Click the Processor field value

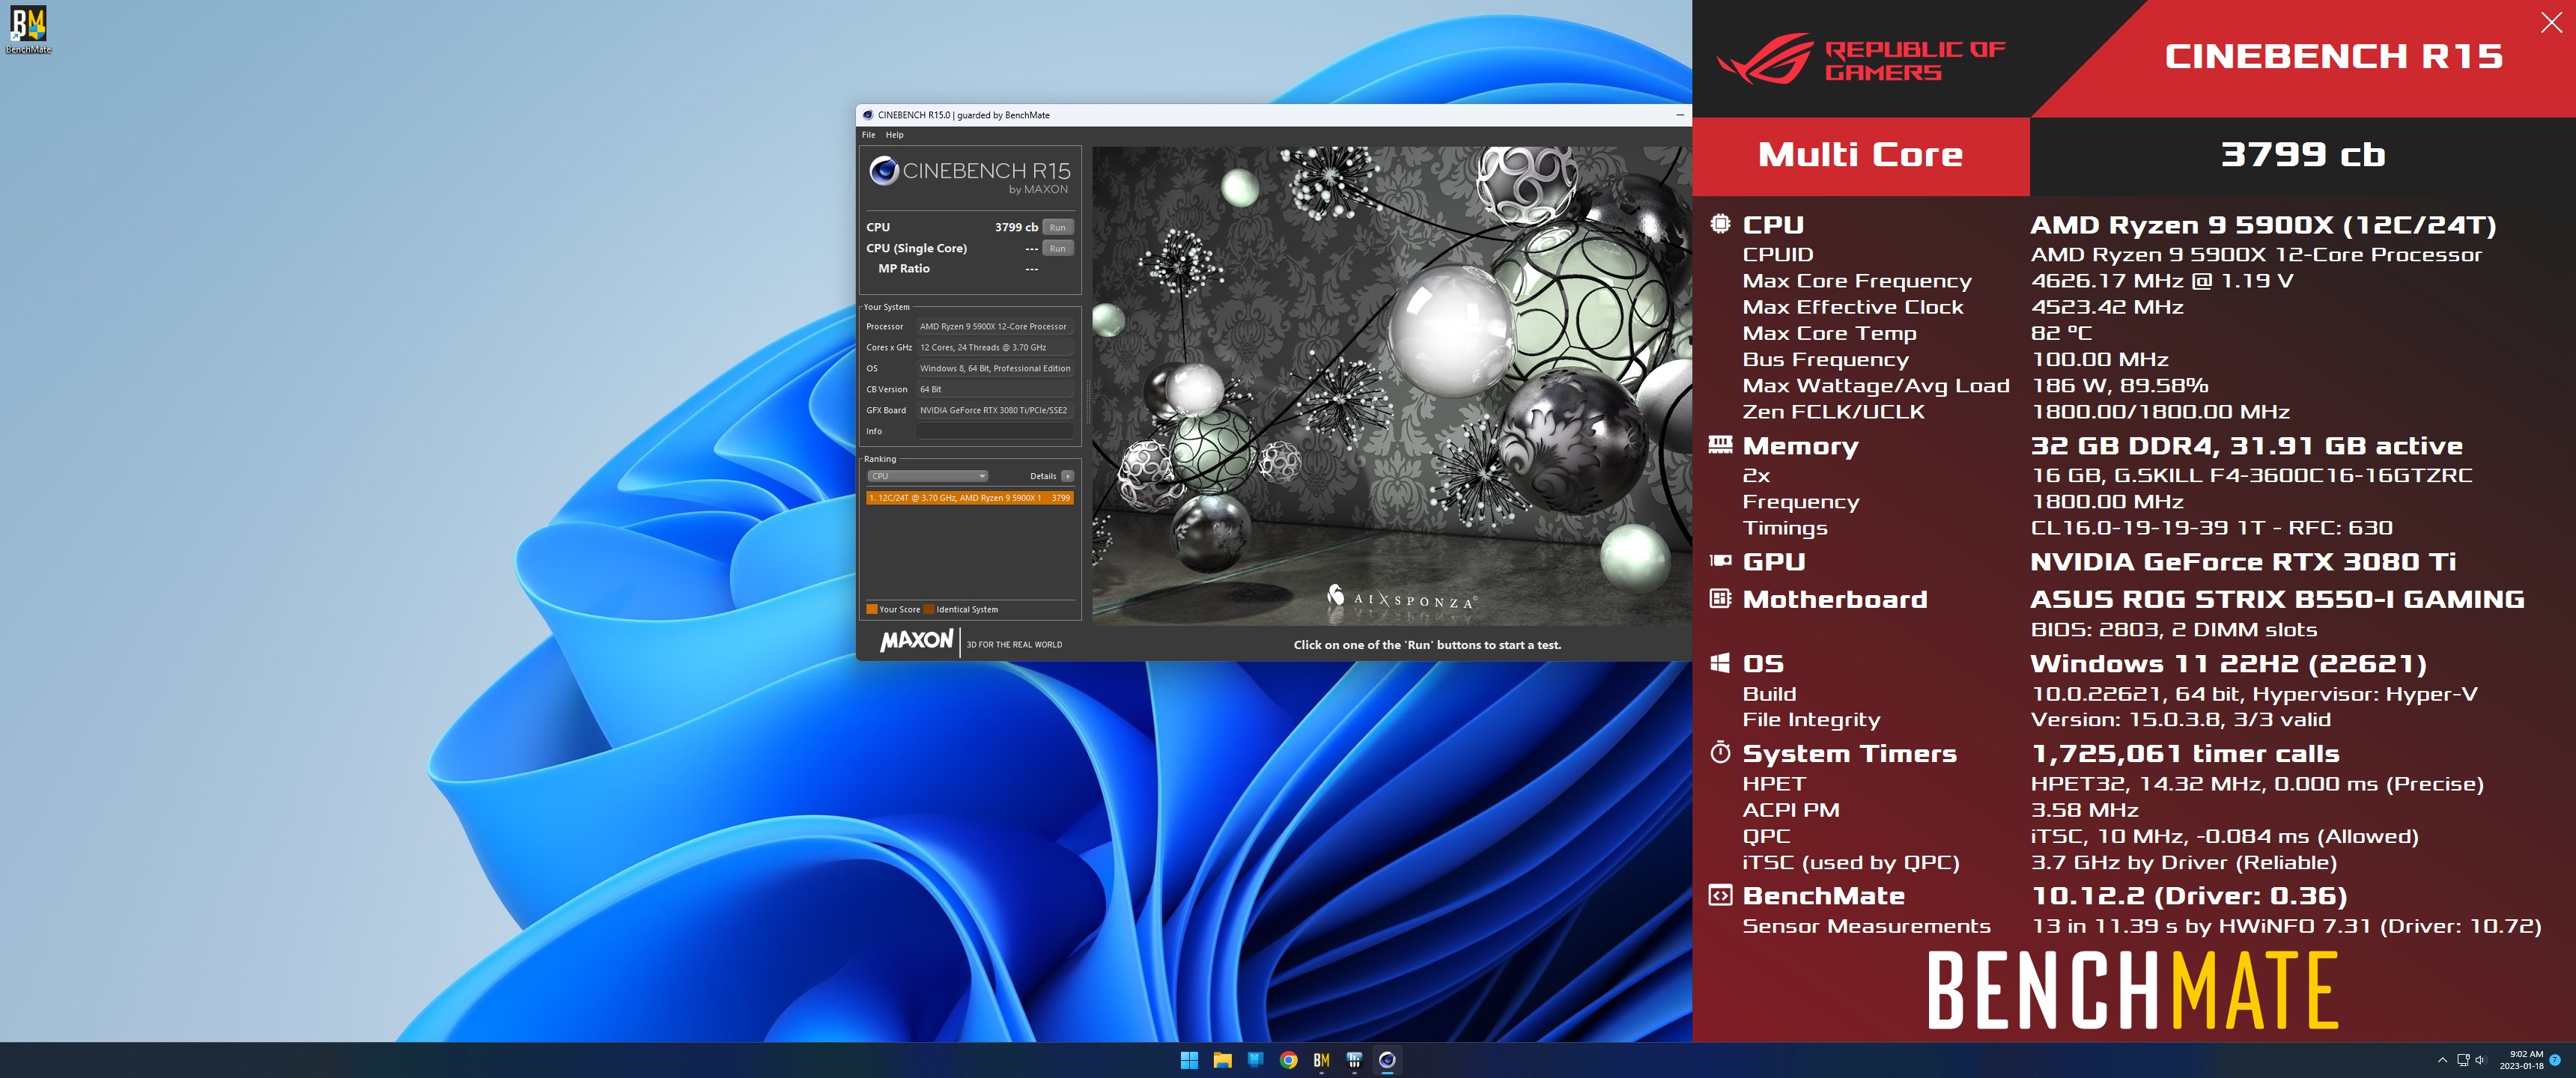click(x=995, y=326)
